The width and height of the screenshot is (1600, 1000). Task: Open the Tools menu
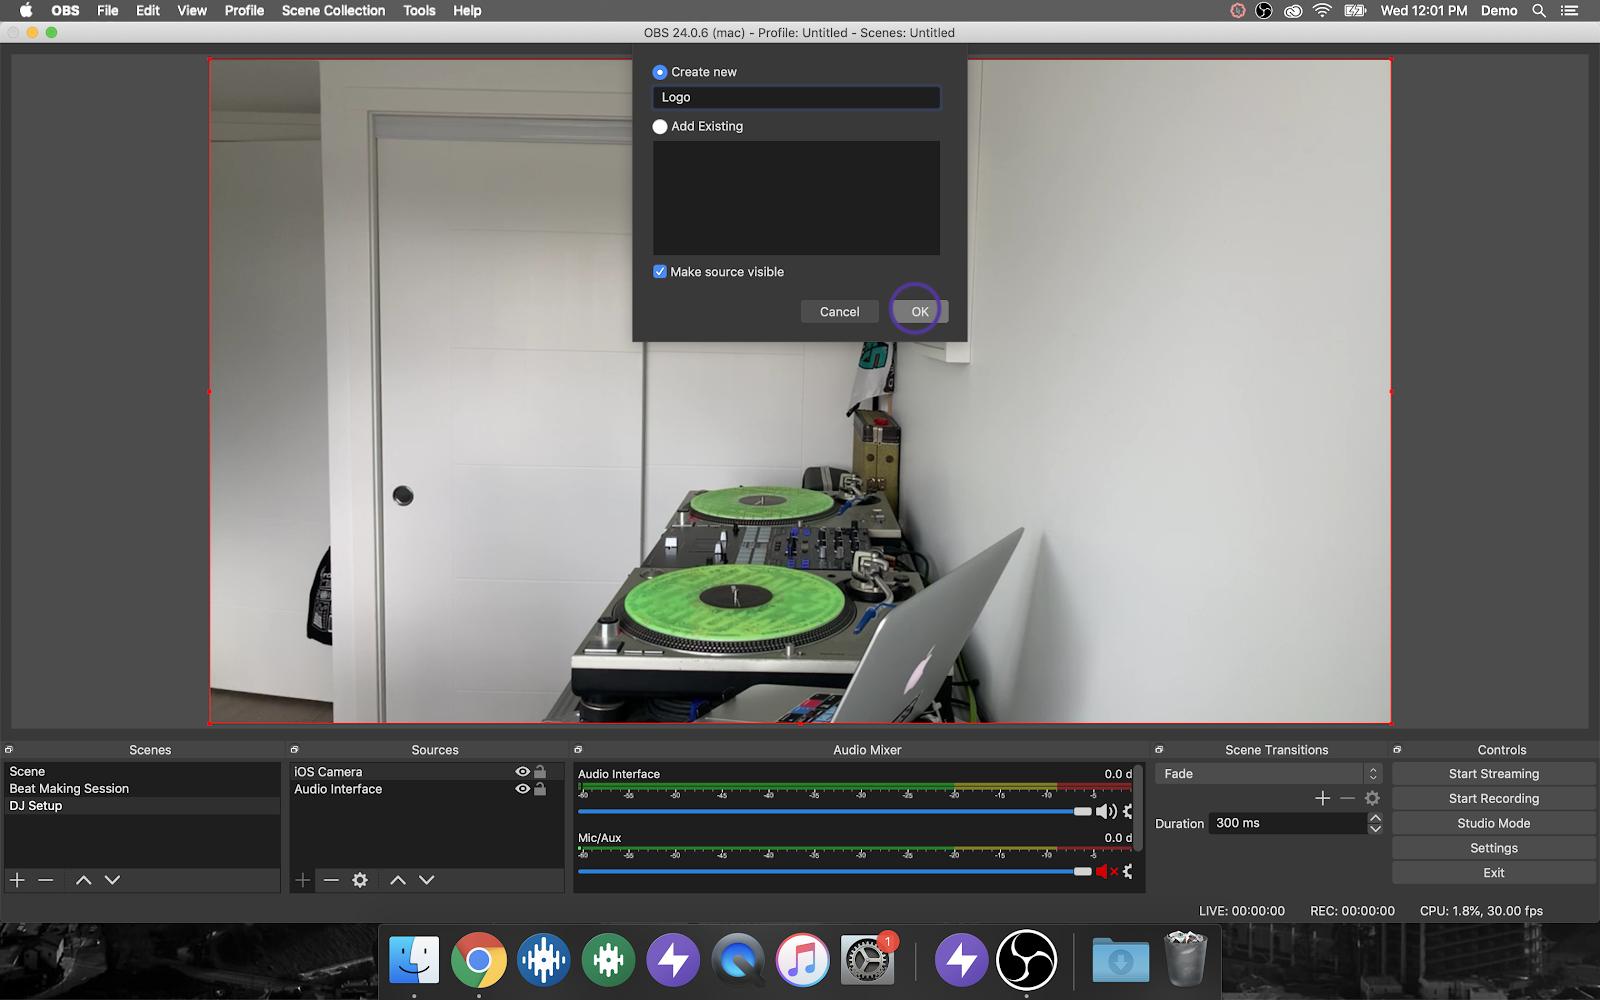pyautogui.click(x=419, y=11)
